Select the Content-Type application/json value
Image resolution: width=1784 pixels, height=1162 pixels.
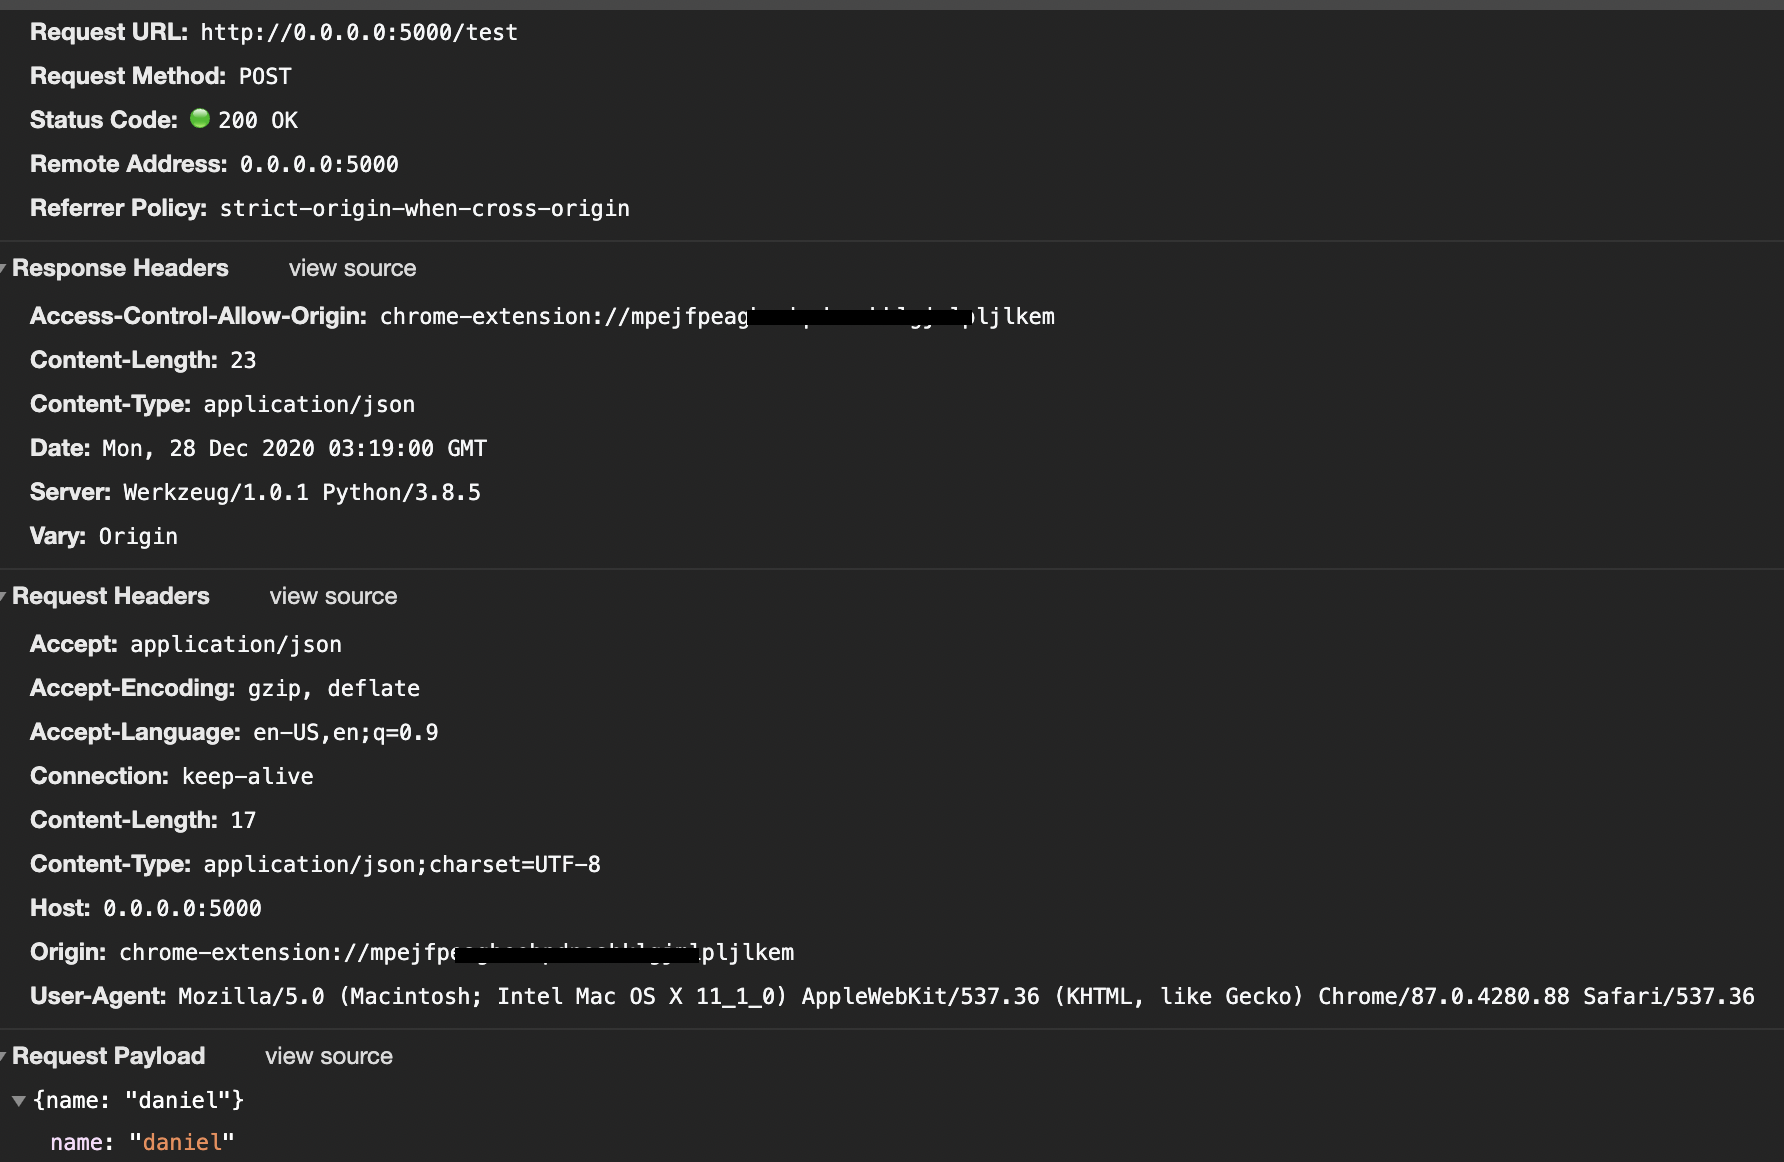coord(308,403)
